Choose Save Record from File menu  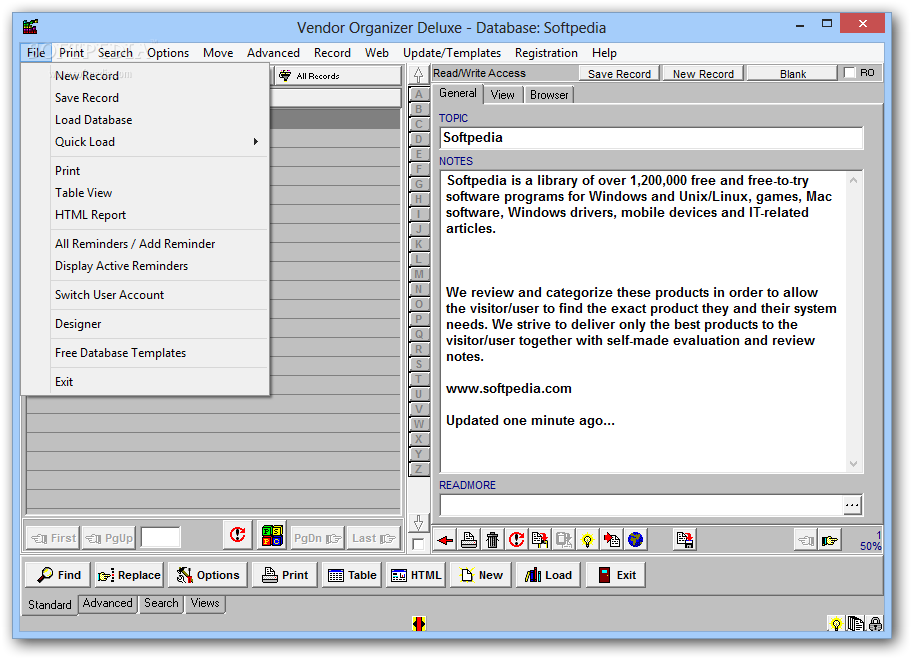(x=160, y=98)
